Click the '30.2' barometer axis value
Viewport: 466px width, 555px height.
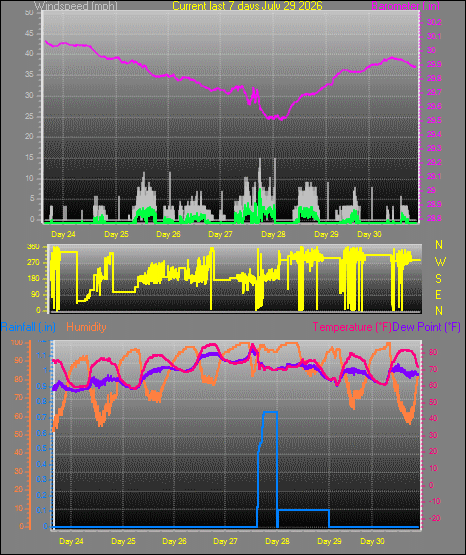click(x=434, y=22)
